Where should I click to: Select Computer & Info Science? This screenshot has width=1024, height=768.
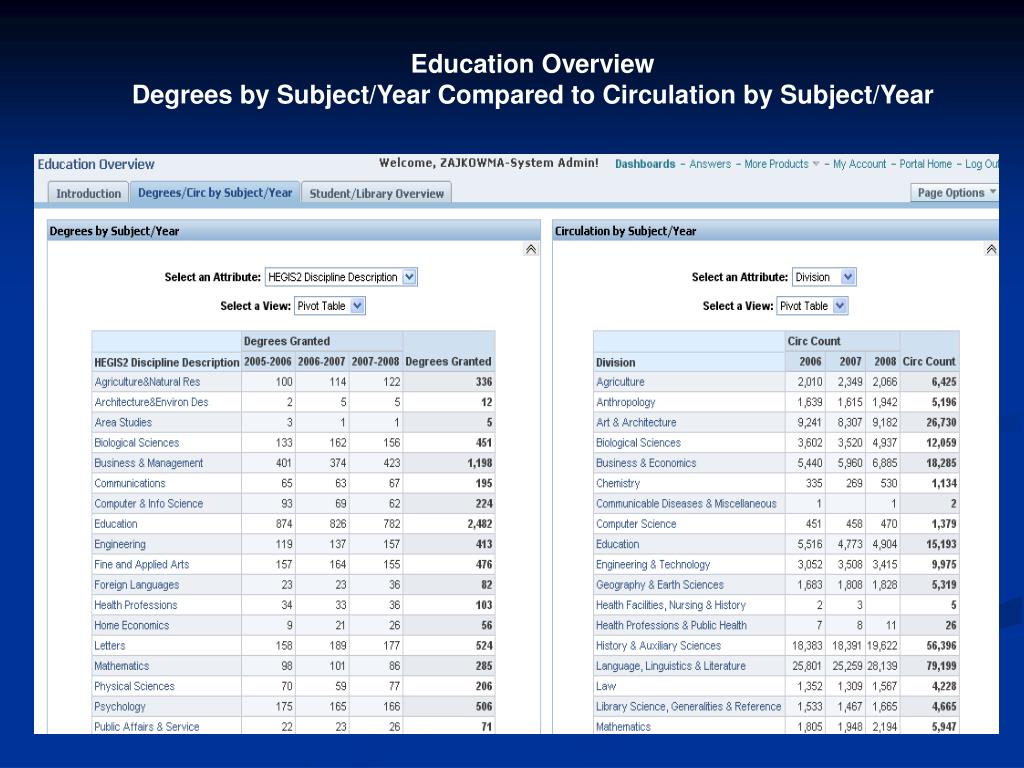tap(148, 504)
